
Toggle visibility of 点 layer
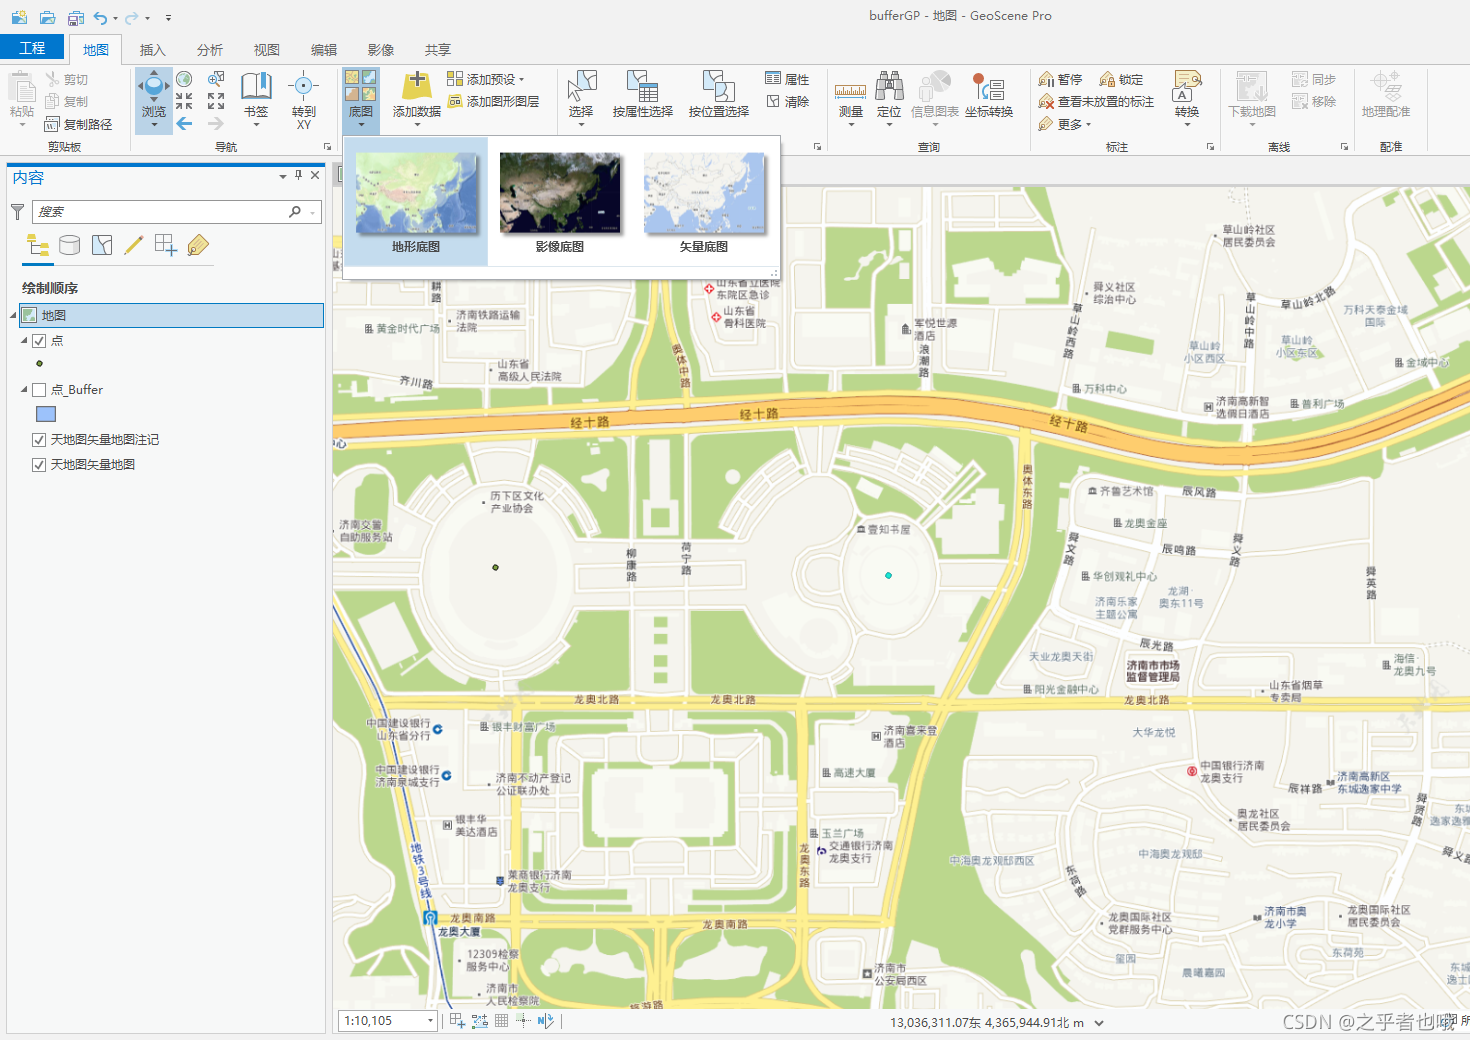click(39, 341)
